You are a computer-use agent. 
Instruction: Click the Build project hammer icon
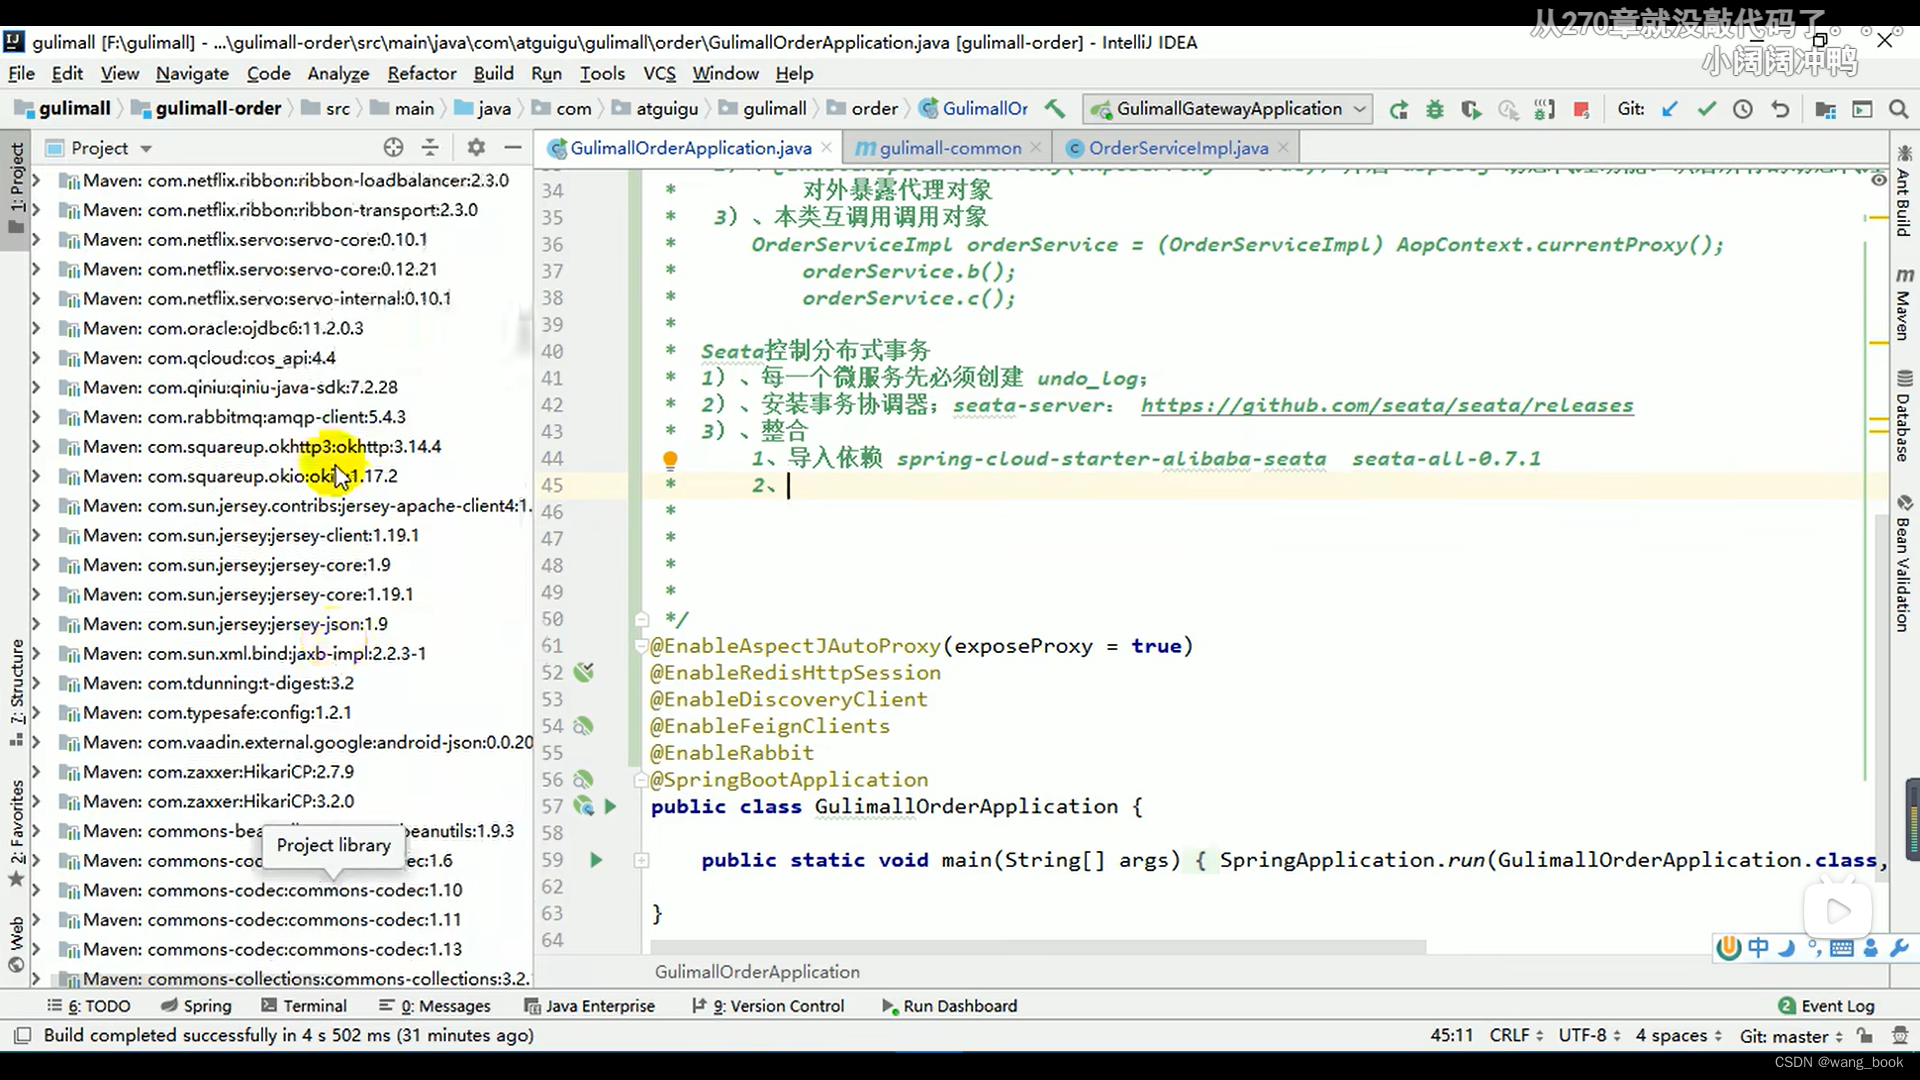(1054, 108)
